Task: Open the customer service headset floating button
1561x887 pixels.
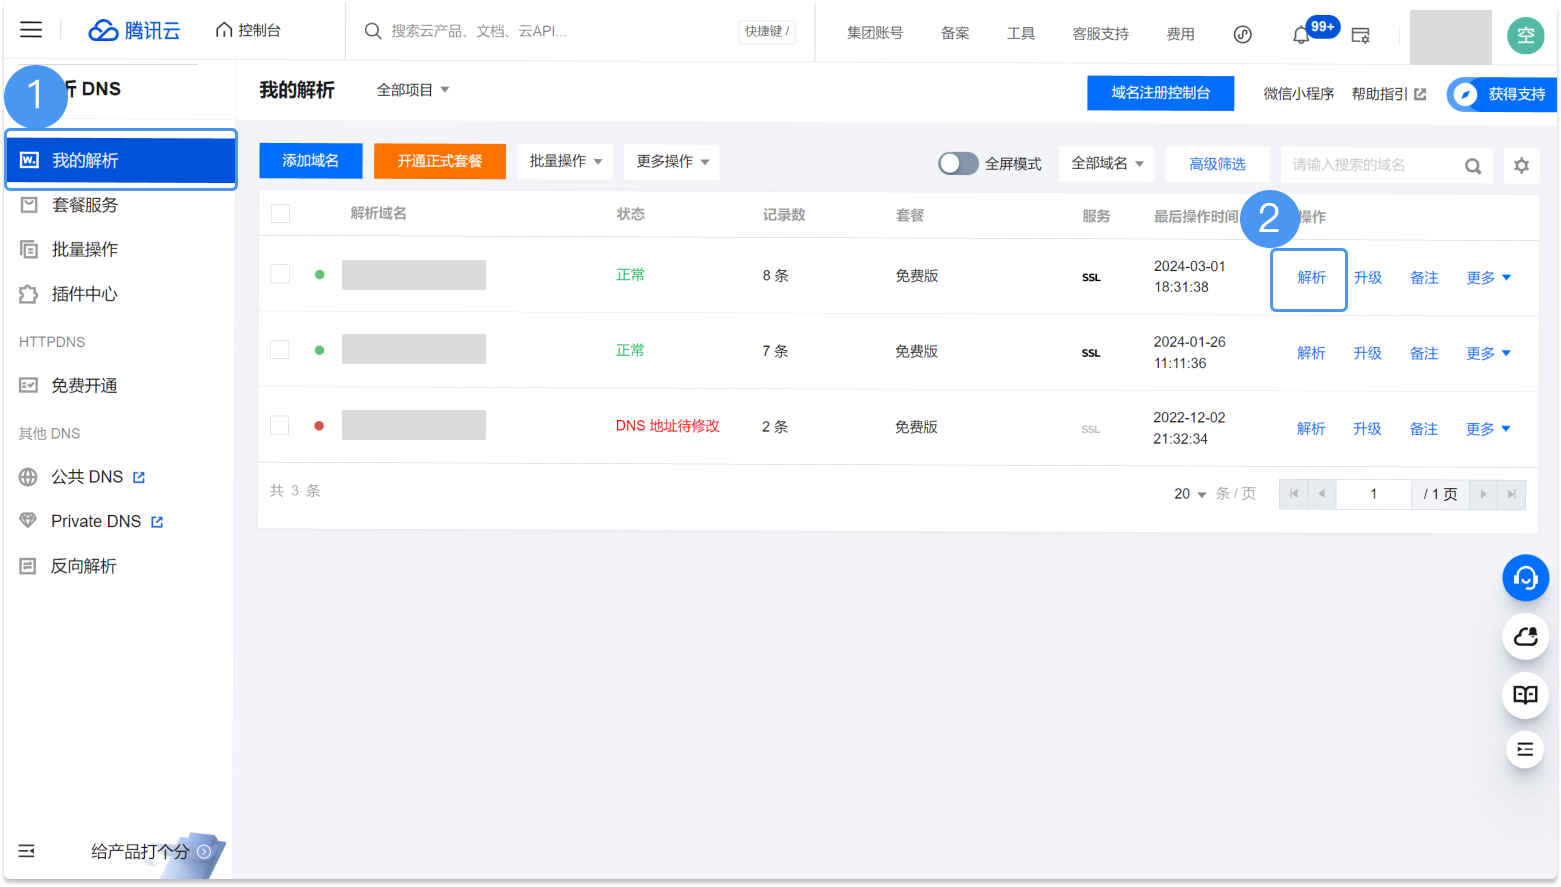Action: coord(1525,578)
